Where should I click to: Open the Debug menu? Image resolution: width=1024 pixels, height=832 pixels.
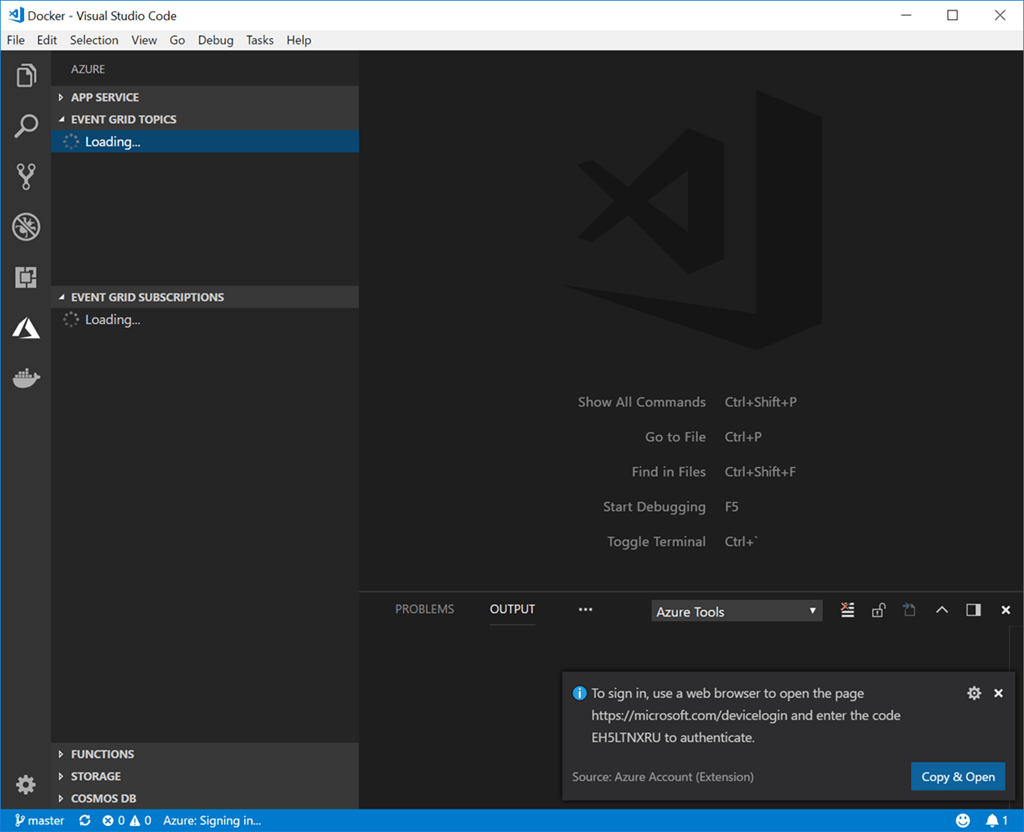coord(215,40)
